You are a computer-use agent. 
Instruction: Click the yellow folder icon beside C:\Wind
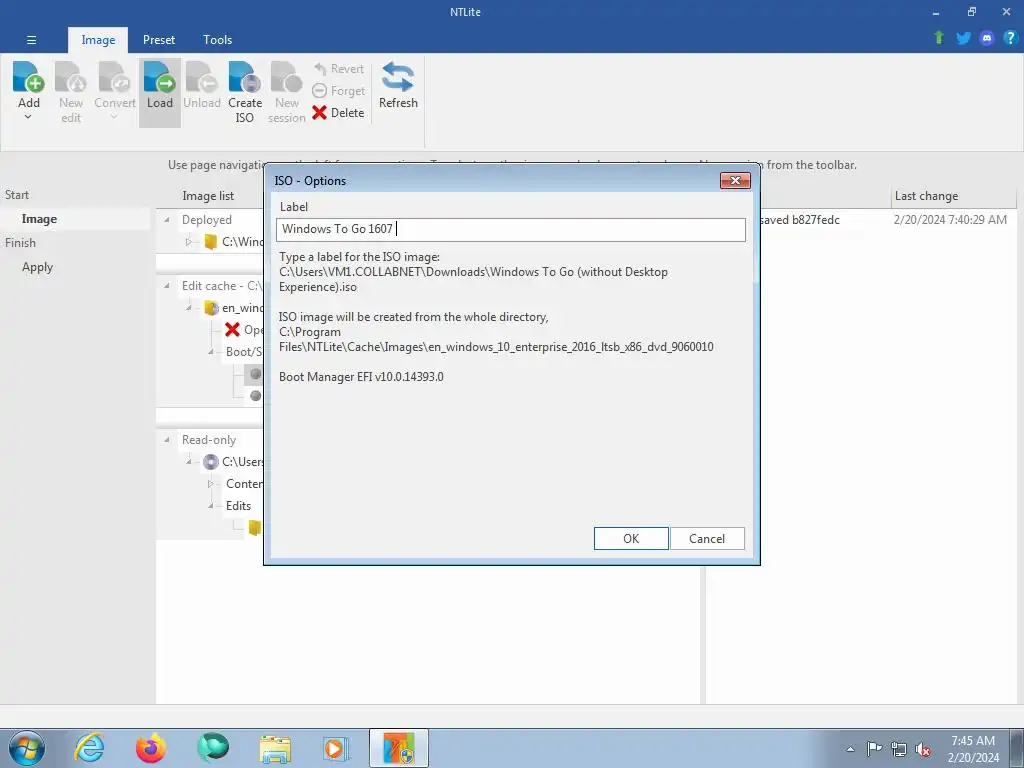point(210,242)
